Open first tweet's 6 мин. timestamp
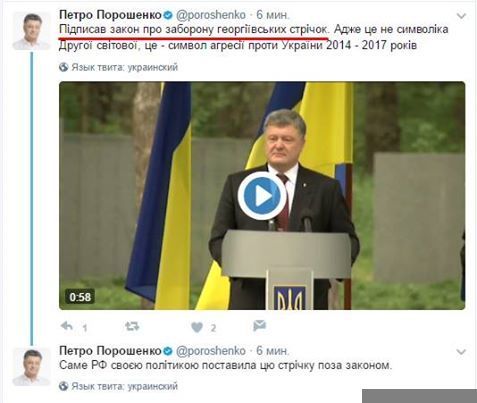Screen dimensions: 477x403 tap(273, 15)
